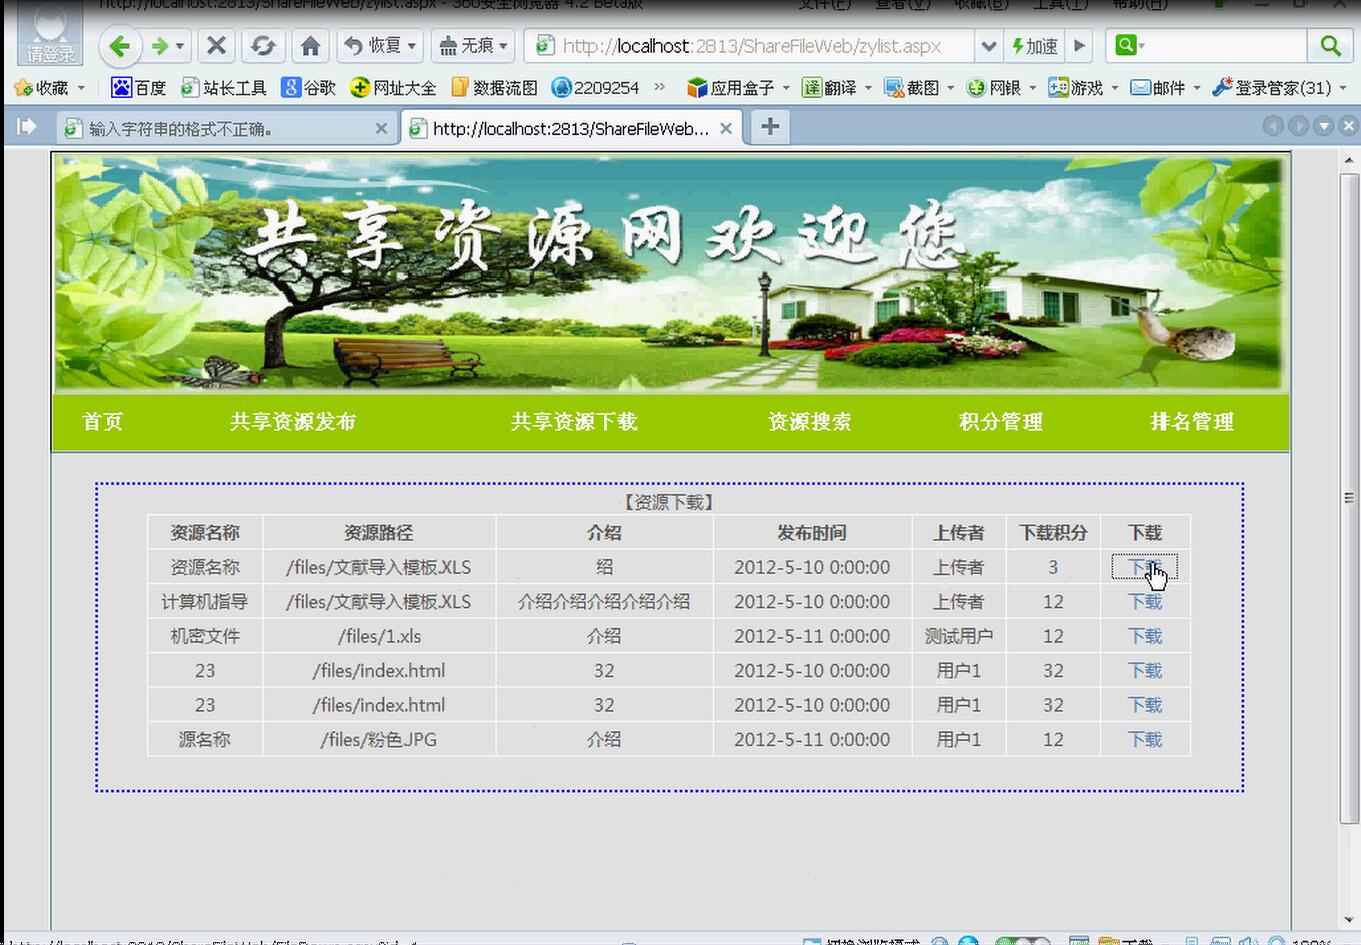Open 排名管理 navigation item
Viewport: 1361px width, 945px height.
[x=1192, y=421]
